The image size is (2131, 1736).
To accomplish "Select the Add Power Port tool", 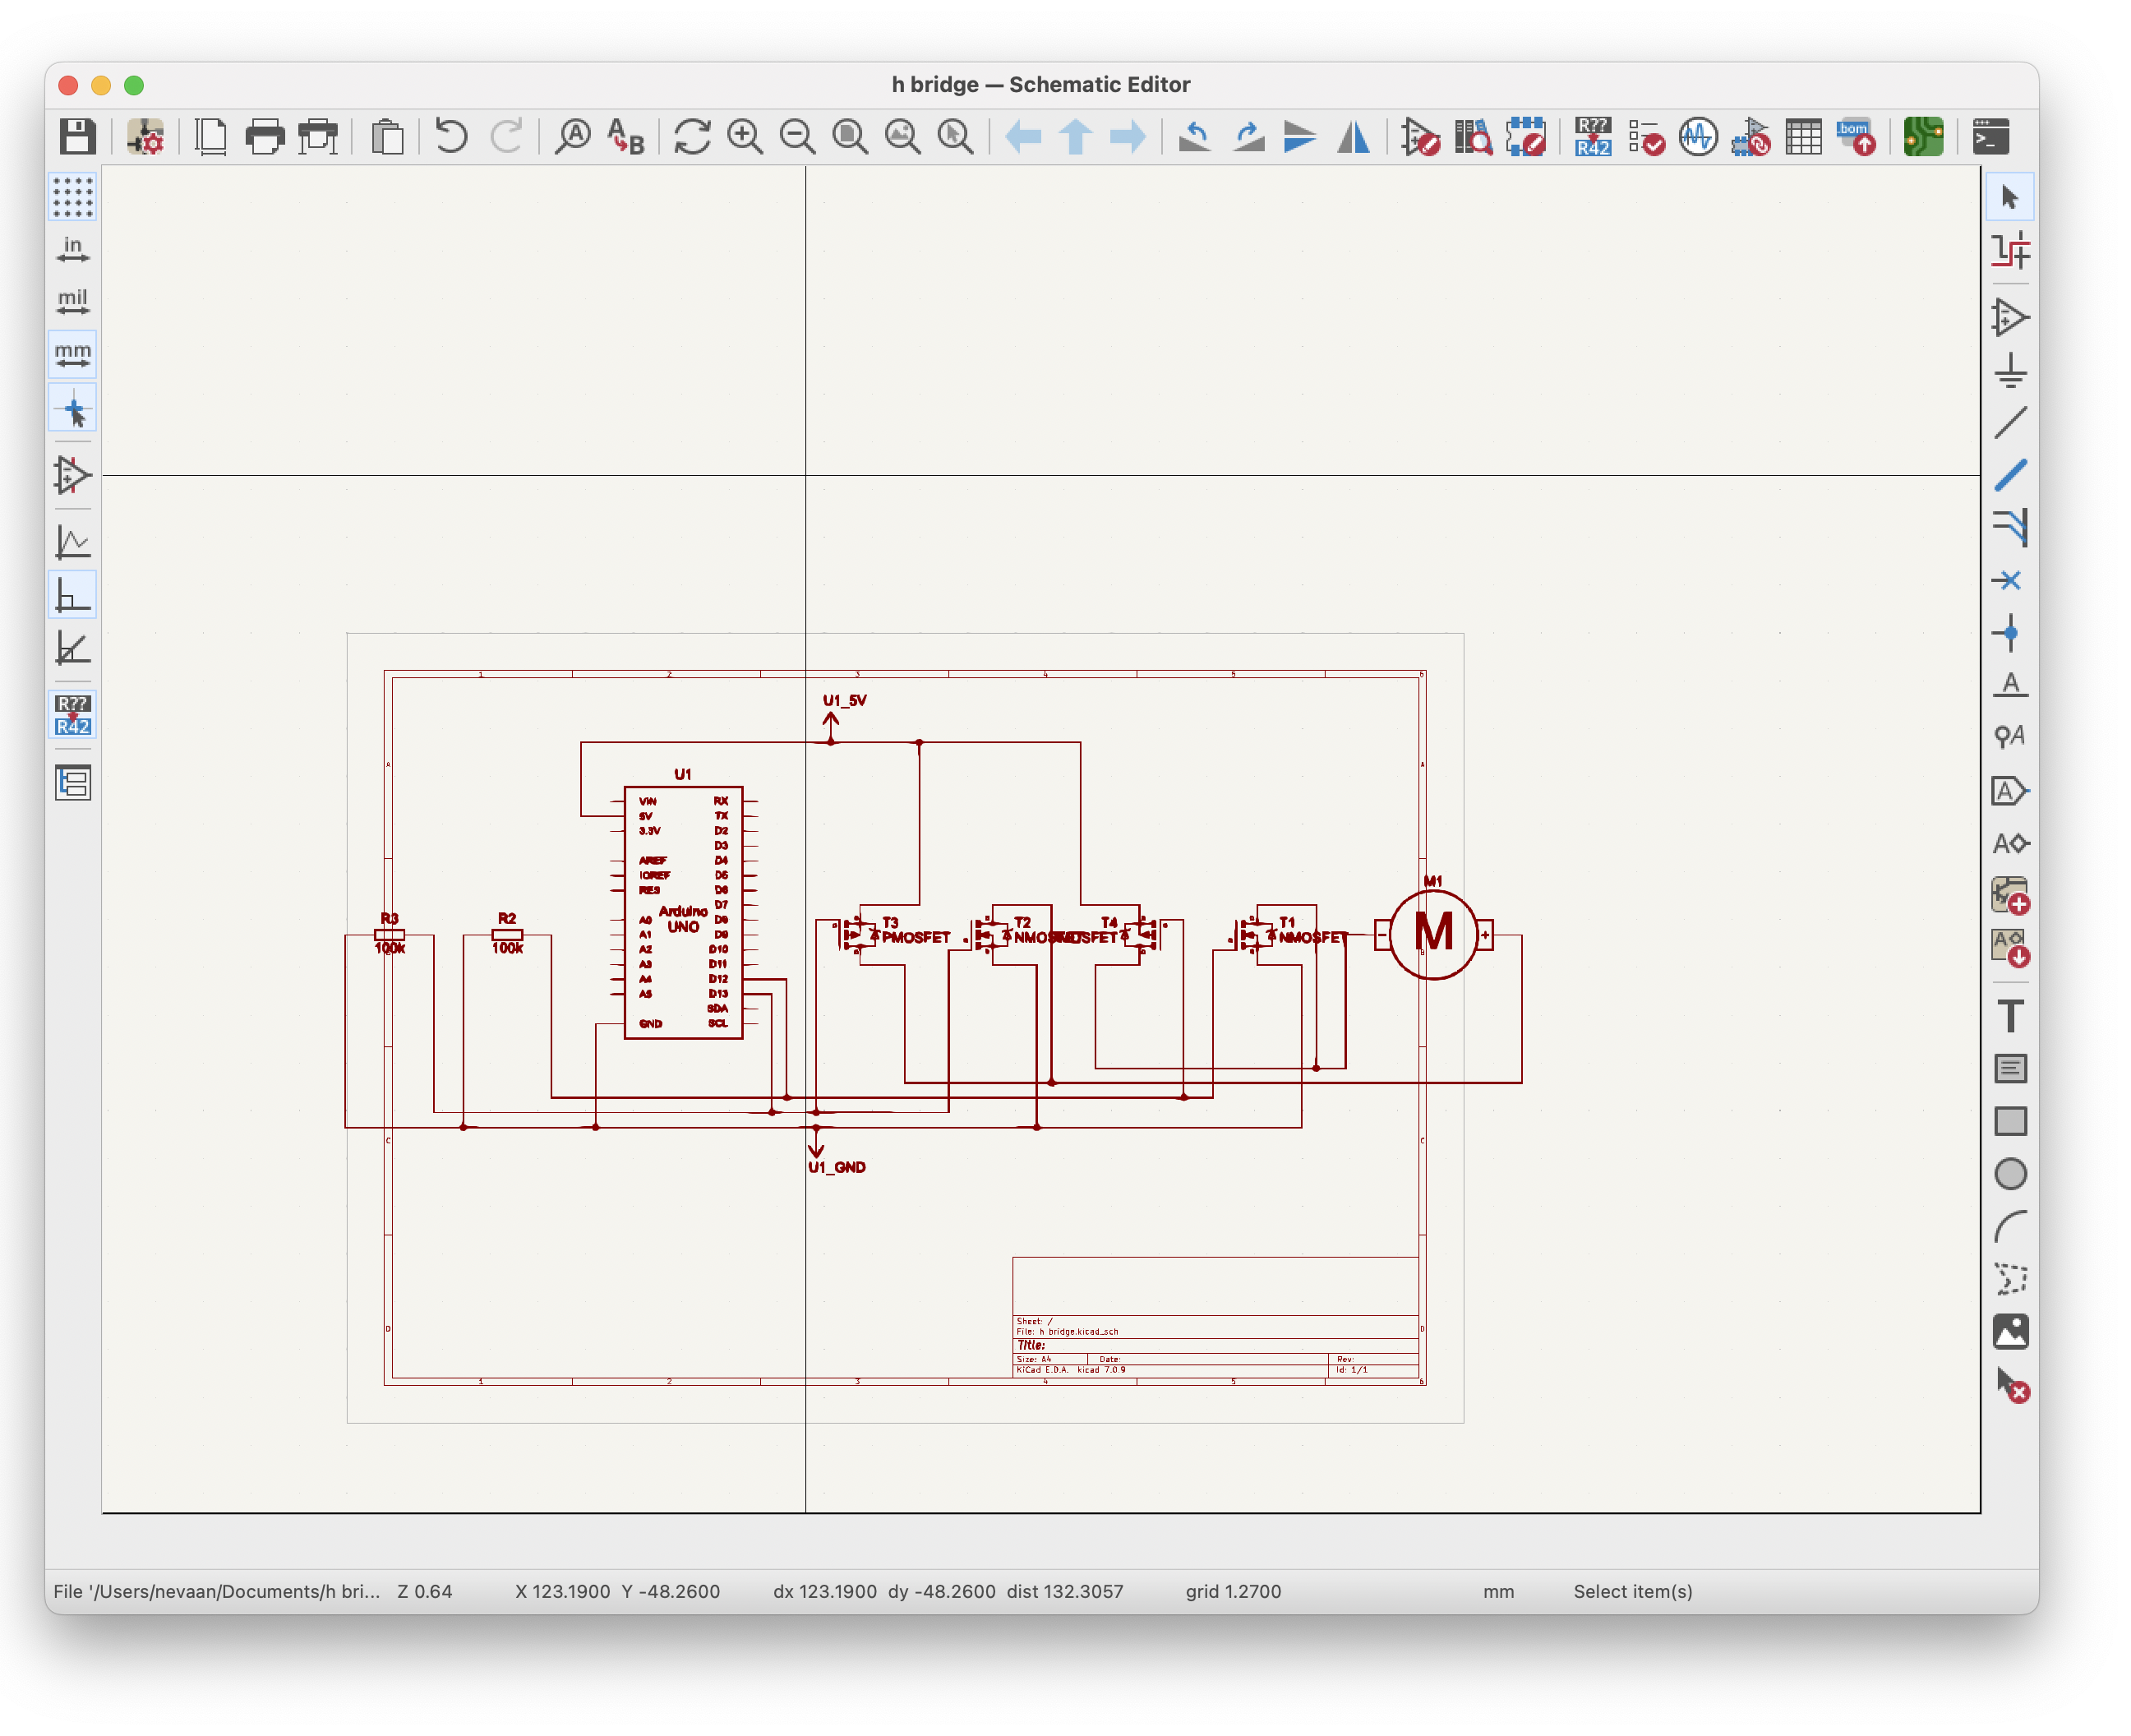I will tap(2012, 372).
